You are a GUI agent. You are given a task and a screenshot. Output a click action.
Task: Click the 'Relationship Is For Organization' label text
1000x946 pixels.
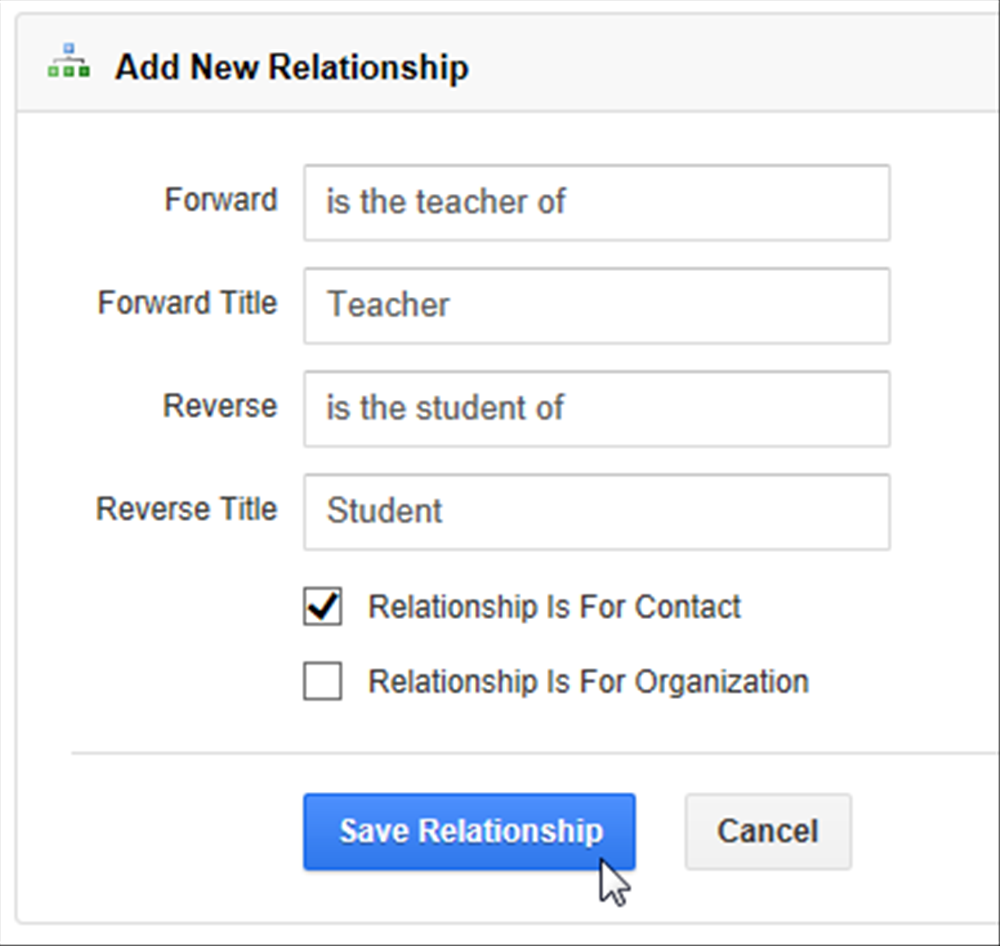[588, 681]
